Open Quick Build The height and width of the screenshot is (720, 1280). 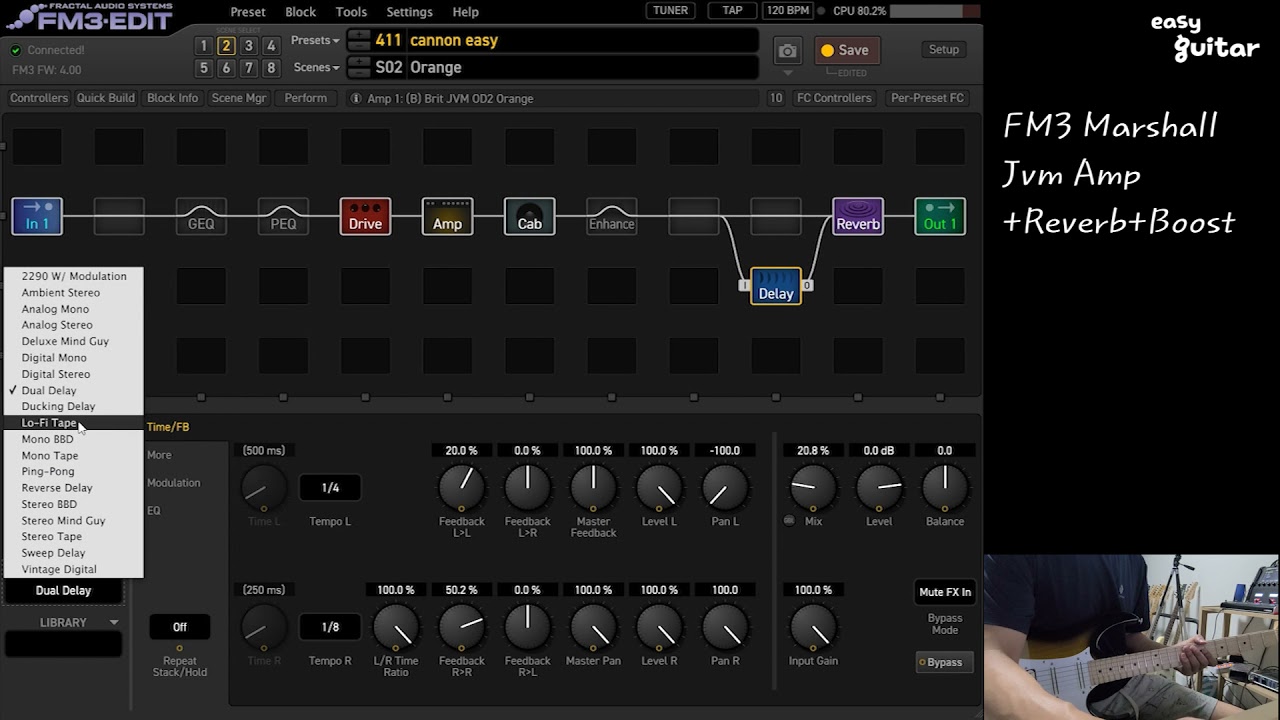tap(106, 98)
